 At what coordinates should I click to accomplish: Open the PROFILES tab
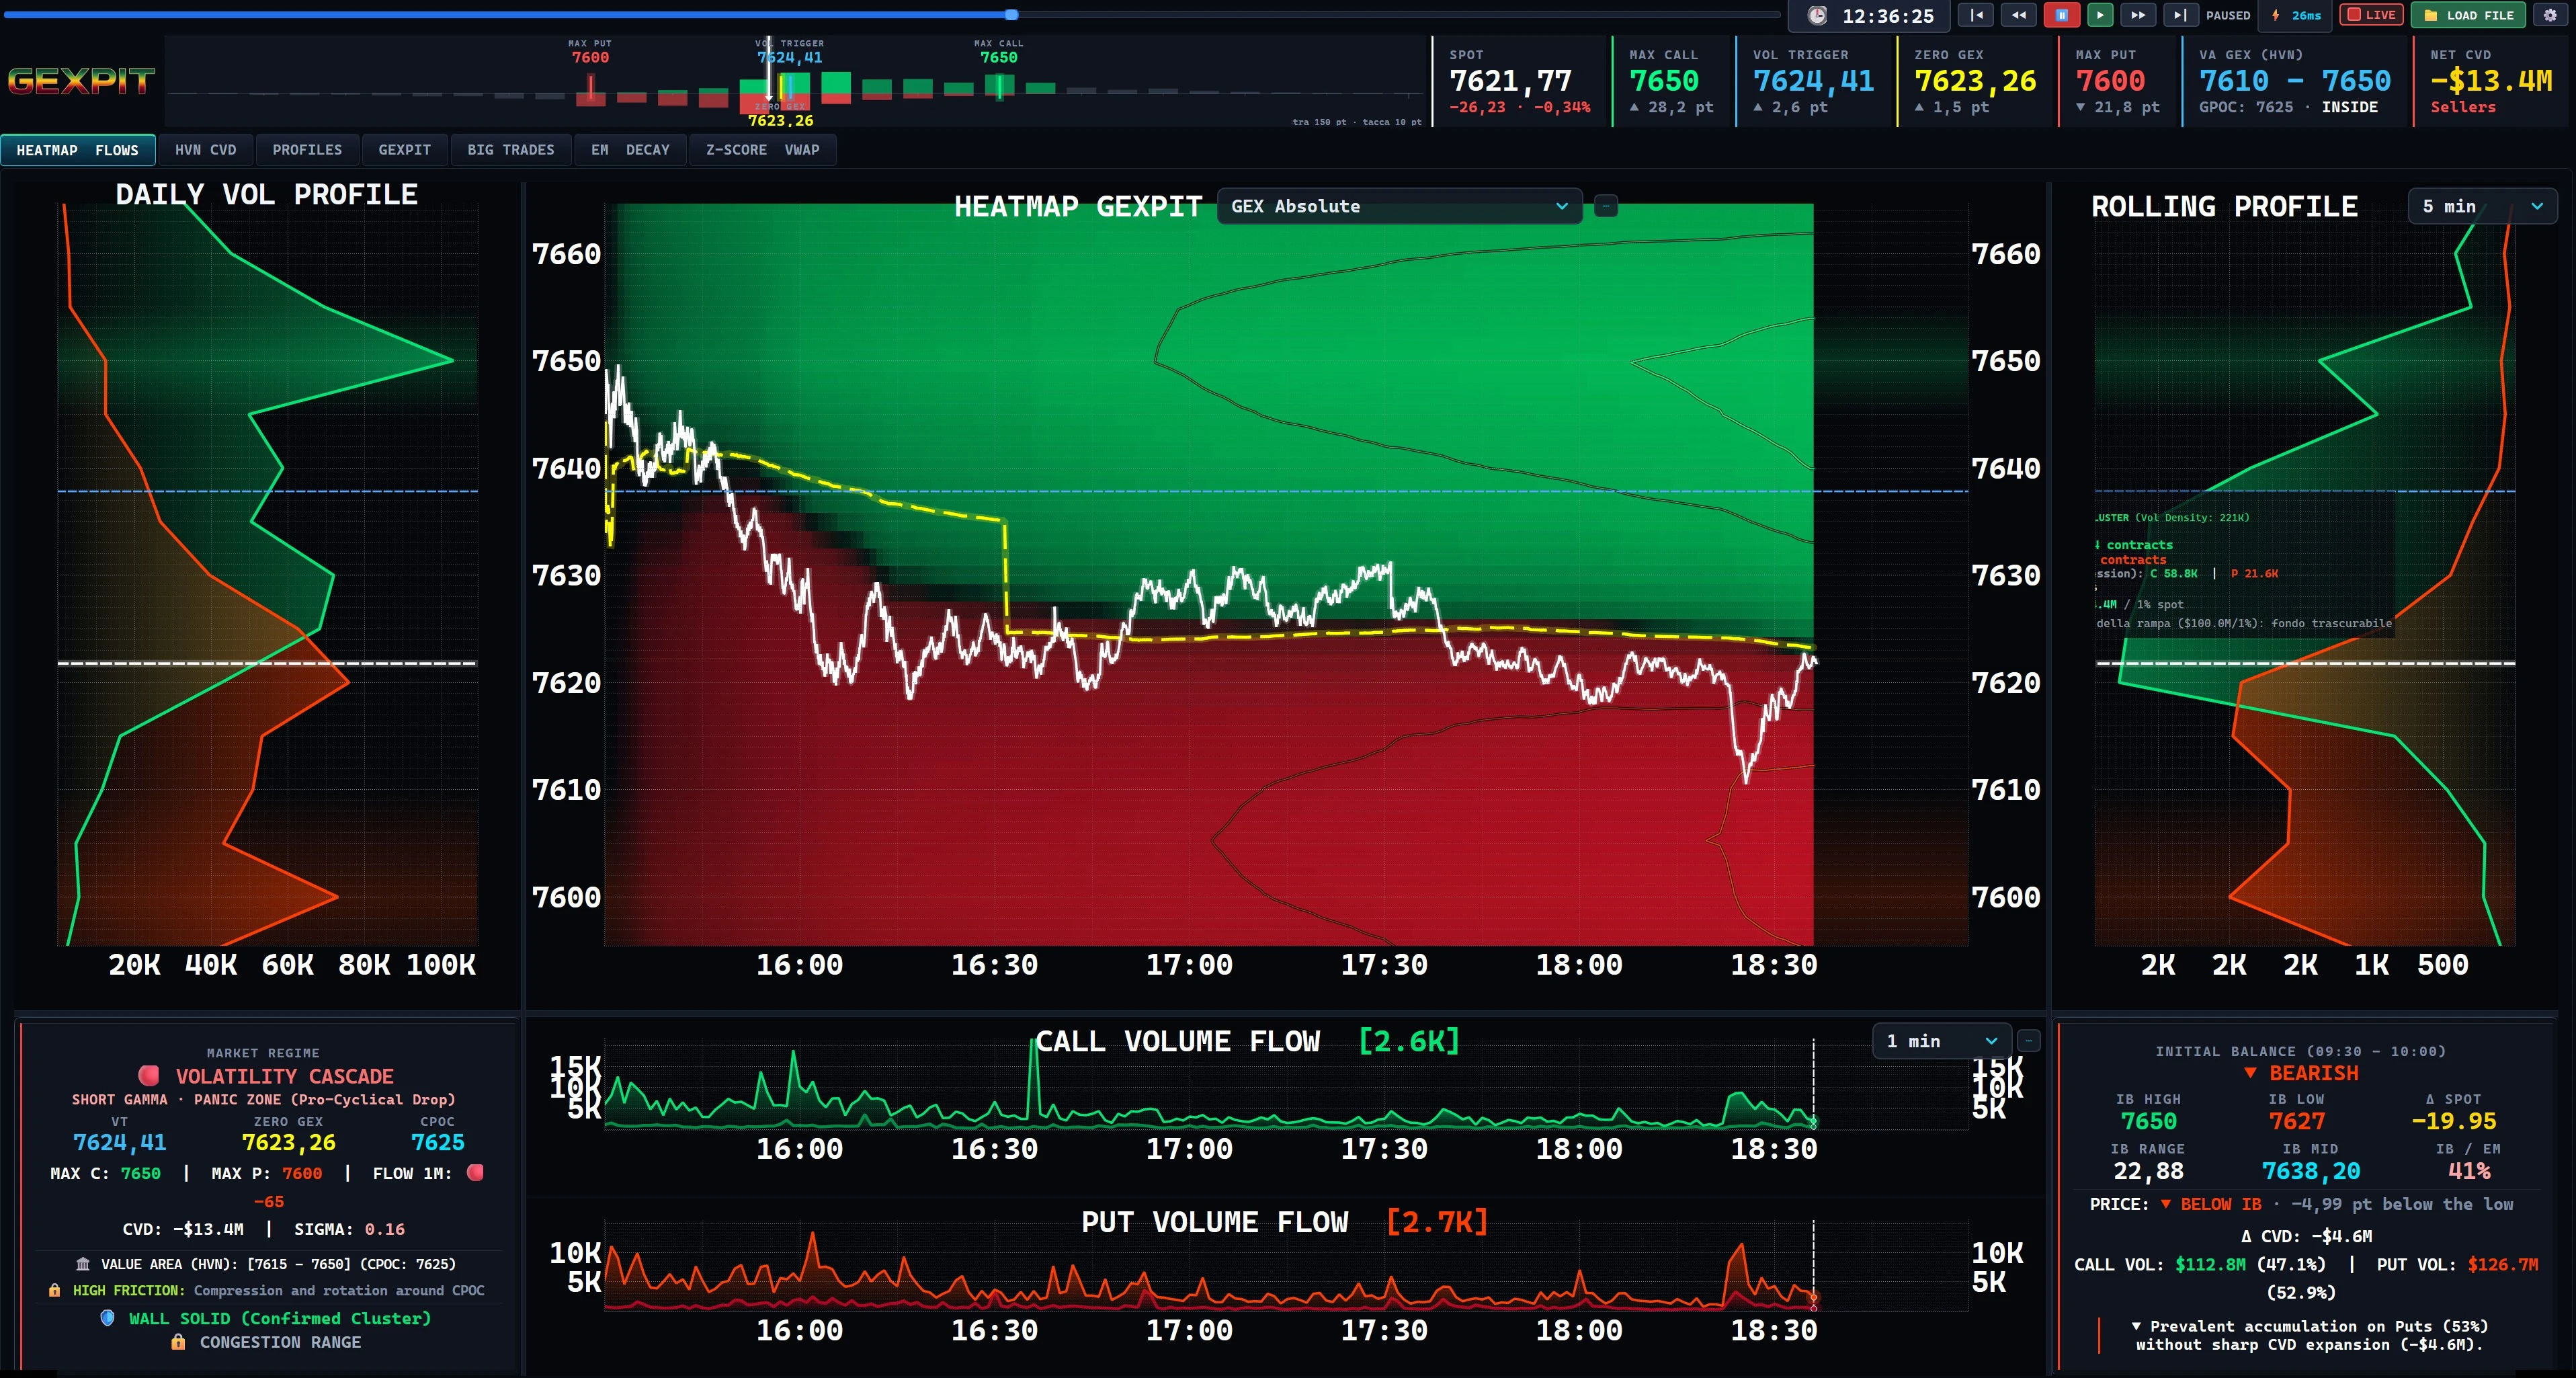tap(307, 150)
